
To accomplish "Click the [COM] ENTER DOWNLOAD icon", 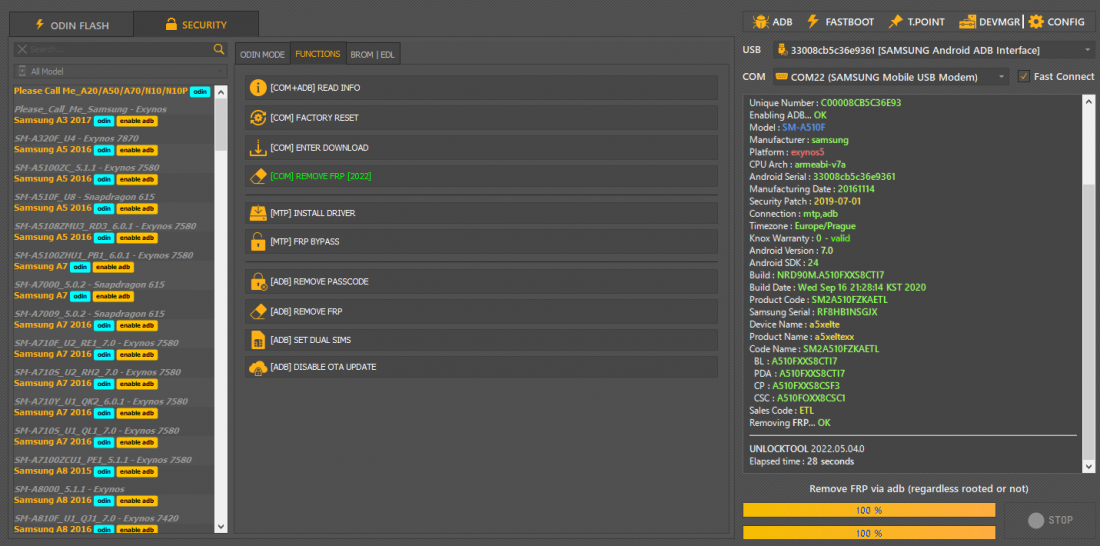I will tap(257, 148).
